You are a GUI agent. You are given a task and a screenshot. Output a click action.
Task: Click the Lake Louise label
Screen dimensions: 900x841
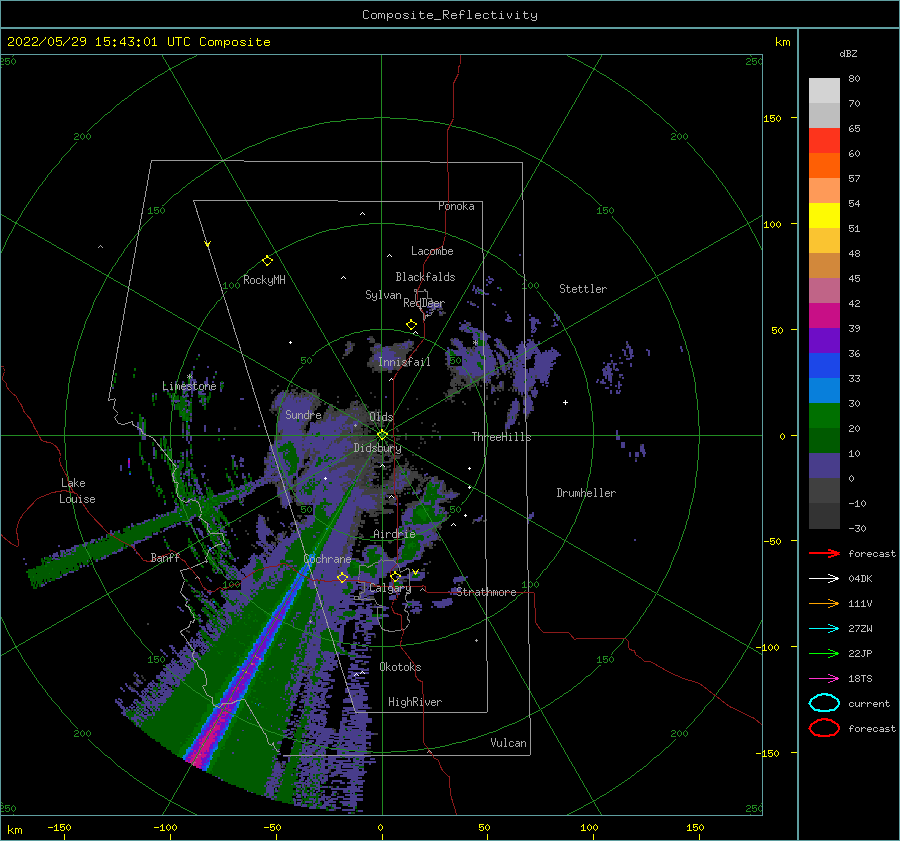click(x=77, y=491)
